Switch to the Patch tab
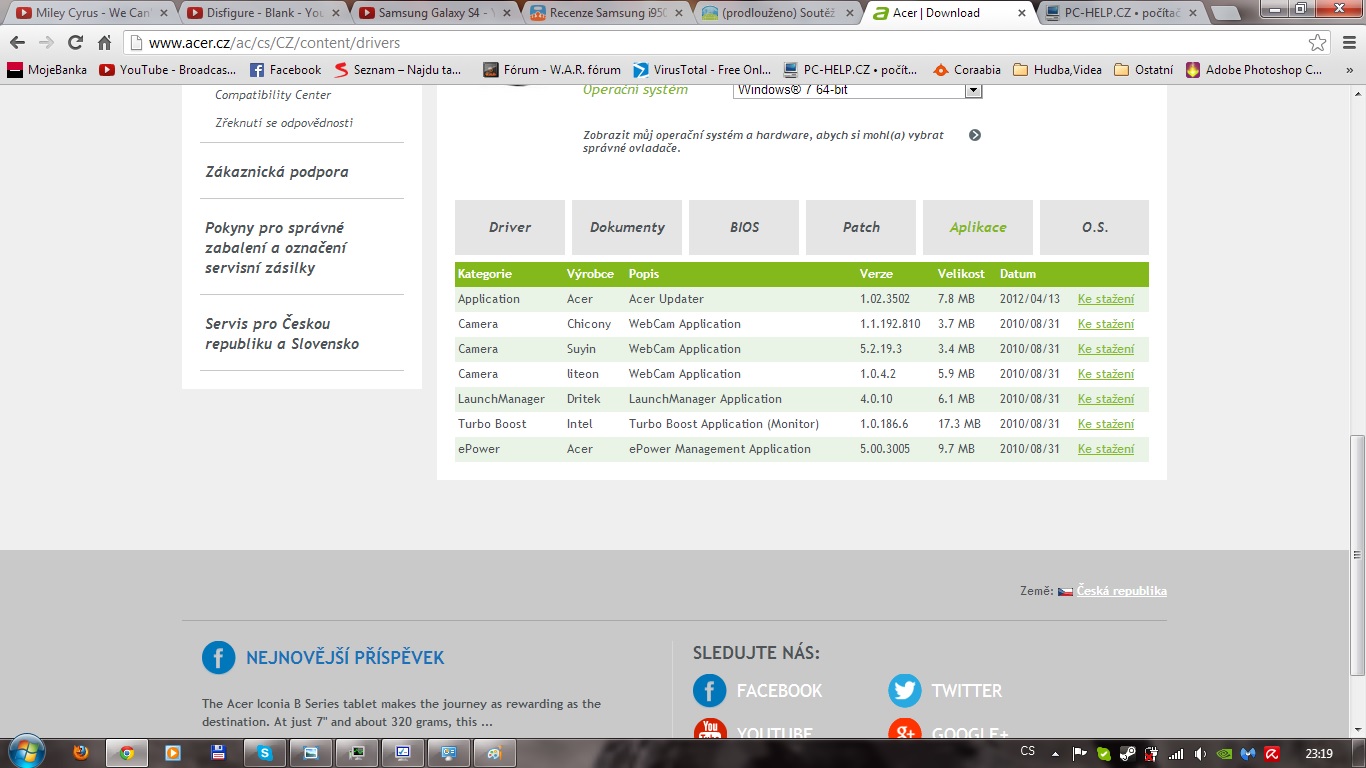 861,227
